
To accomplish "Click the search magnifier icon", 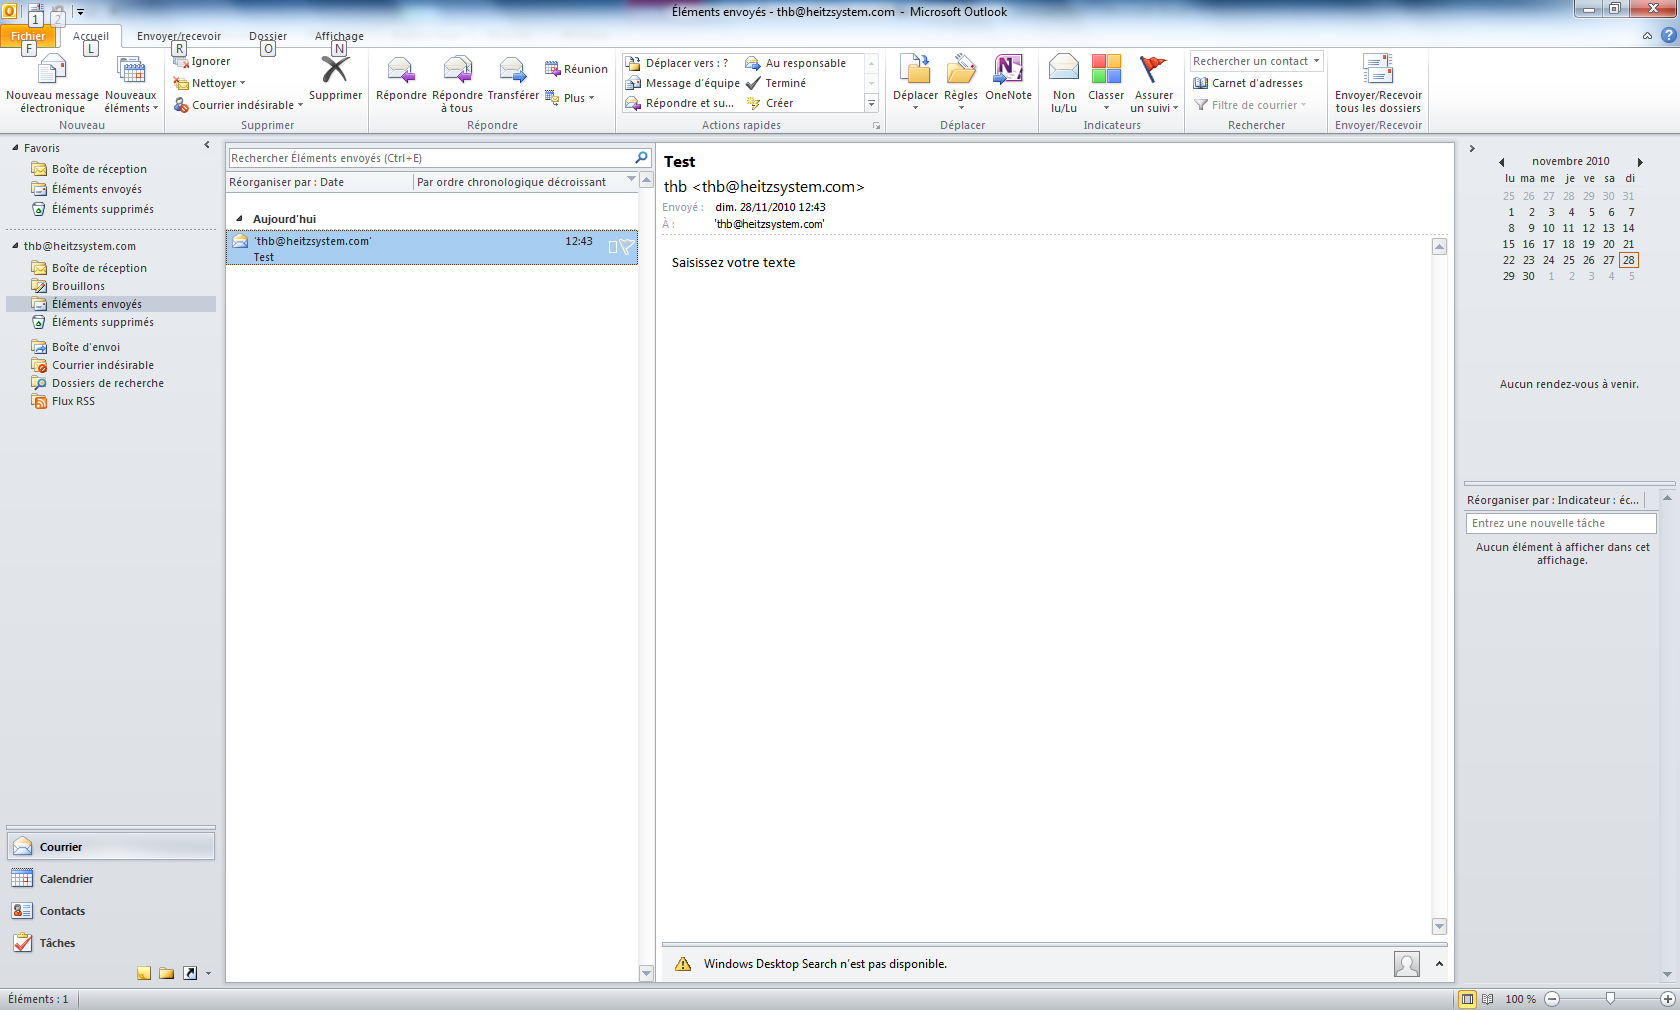I will (x=641, y=158).
